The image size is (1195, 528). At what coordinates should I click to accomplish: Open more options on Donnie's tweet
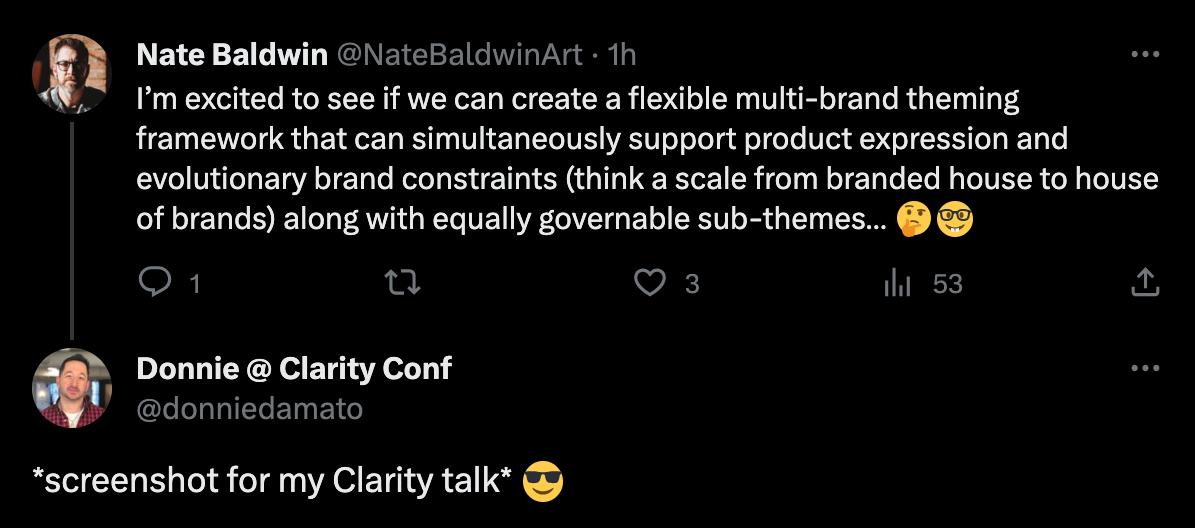point(1145,369)
